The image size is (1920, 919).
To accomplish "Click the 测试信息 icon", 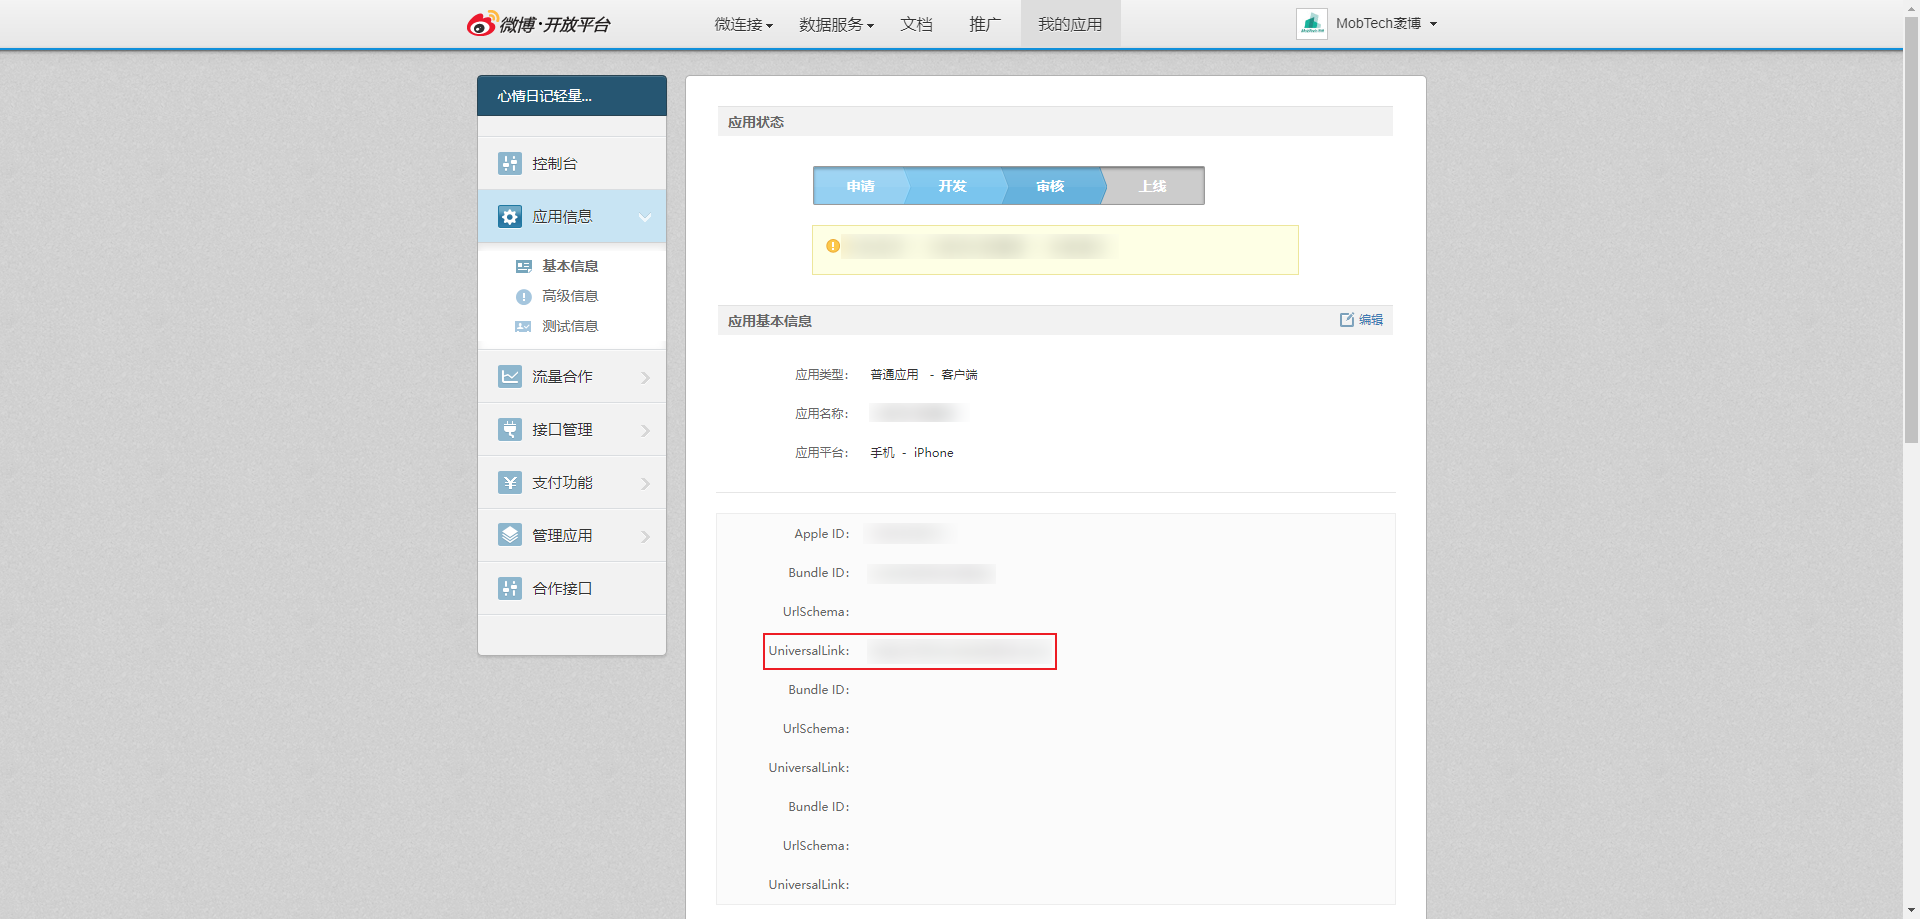I will (523, 326).
